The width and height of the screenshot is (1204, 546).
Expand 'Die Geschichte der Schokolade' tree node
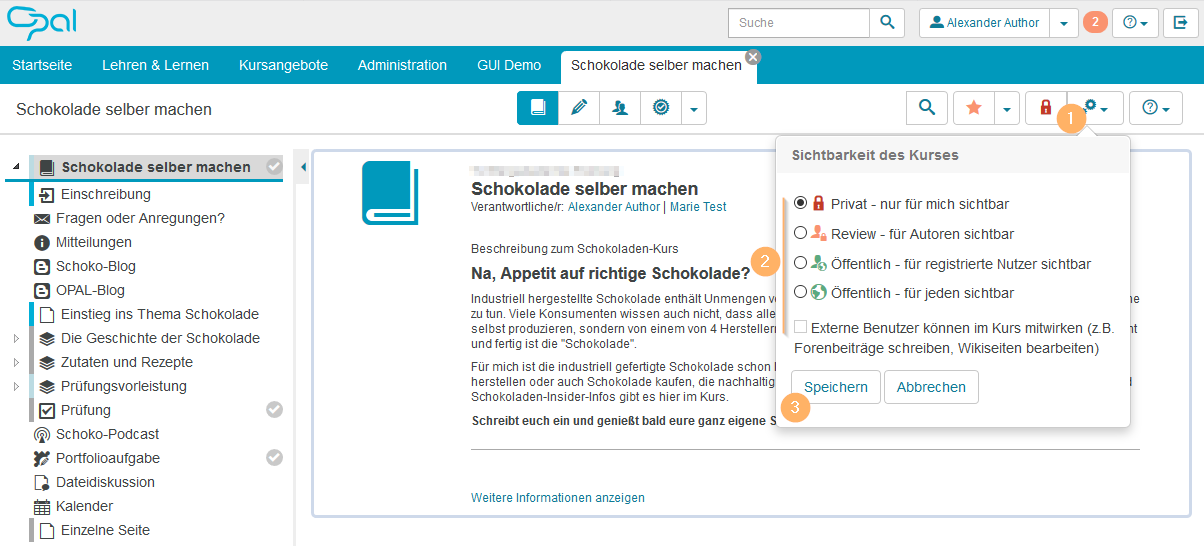click(x=16, y=338)
